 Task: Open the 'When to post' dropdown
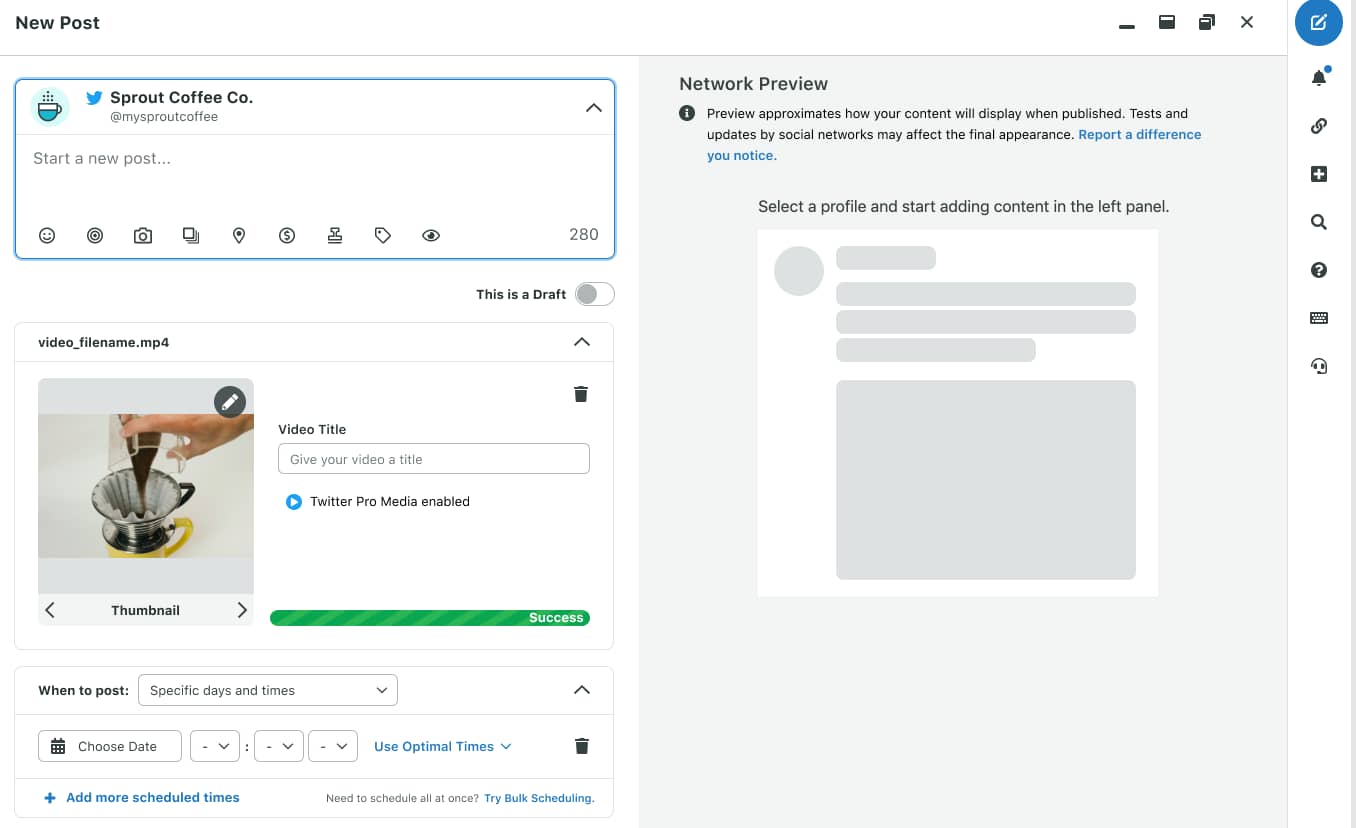[267, 690]
